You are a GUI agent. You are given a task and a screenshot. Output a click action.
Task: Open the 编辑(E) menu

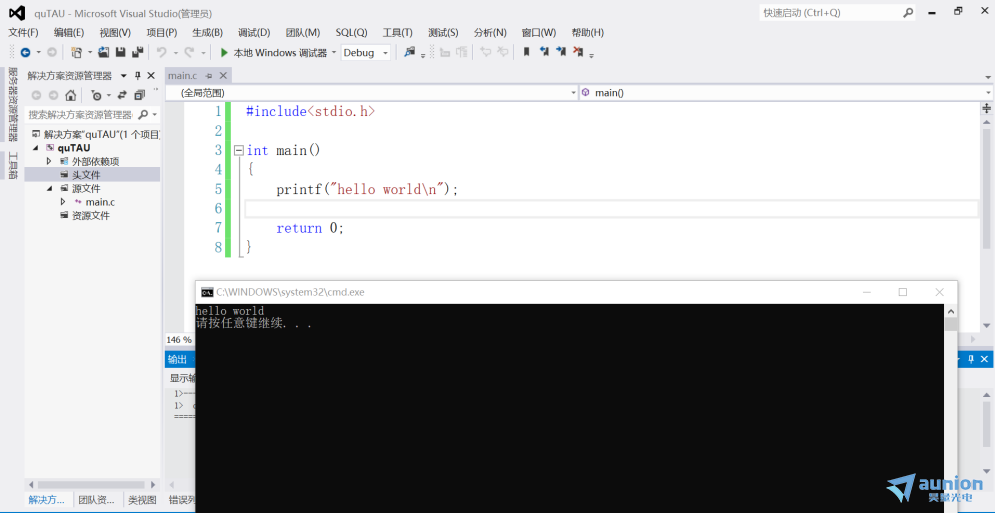[x=69, y=32]
